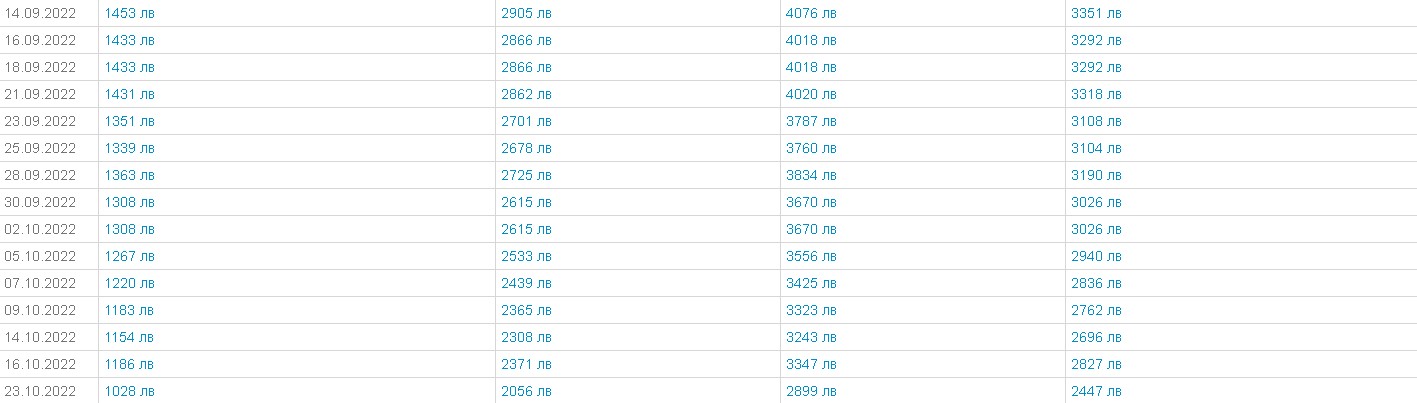Open the 1453 лв price link
This screenshot has width=1417, height=403.
130,14
